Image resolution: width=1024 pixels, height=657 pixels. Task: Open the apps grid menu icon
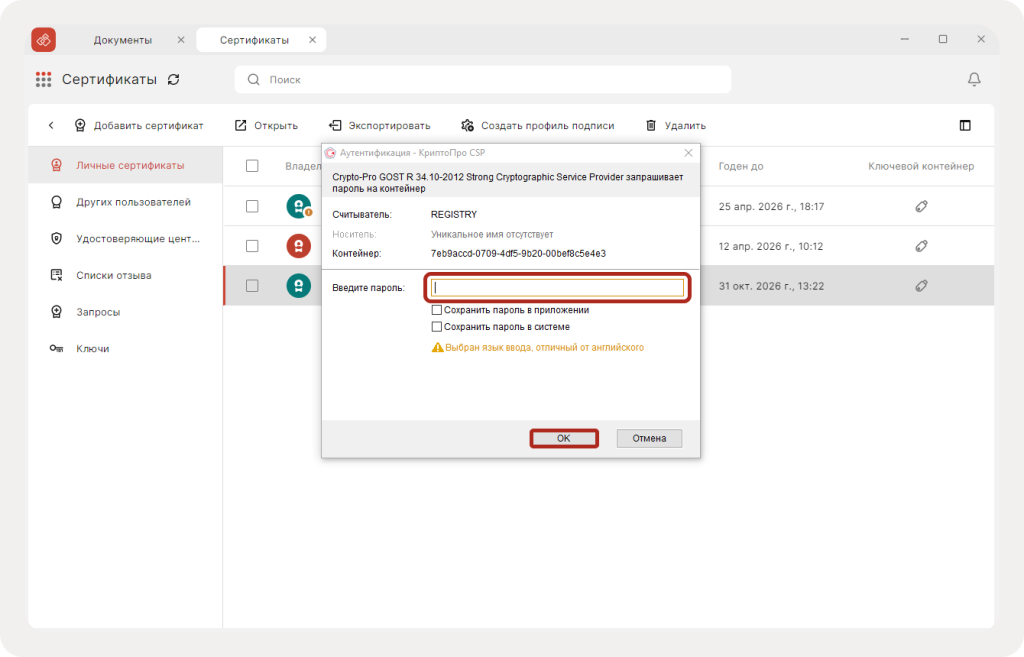tap(43, 80)
